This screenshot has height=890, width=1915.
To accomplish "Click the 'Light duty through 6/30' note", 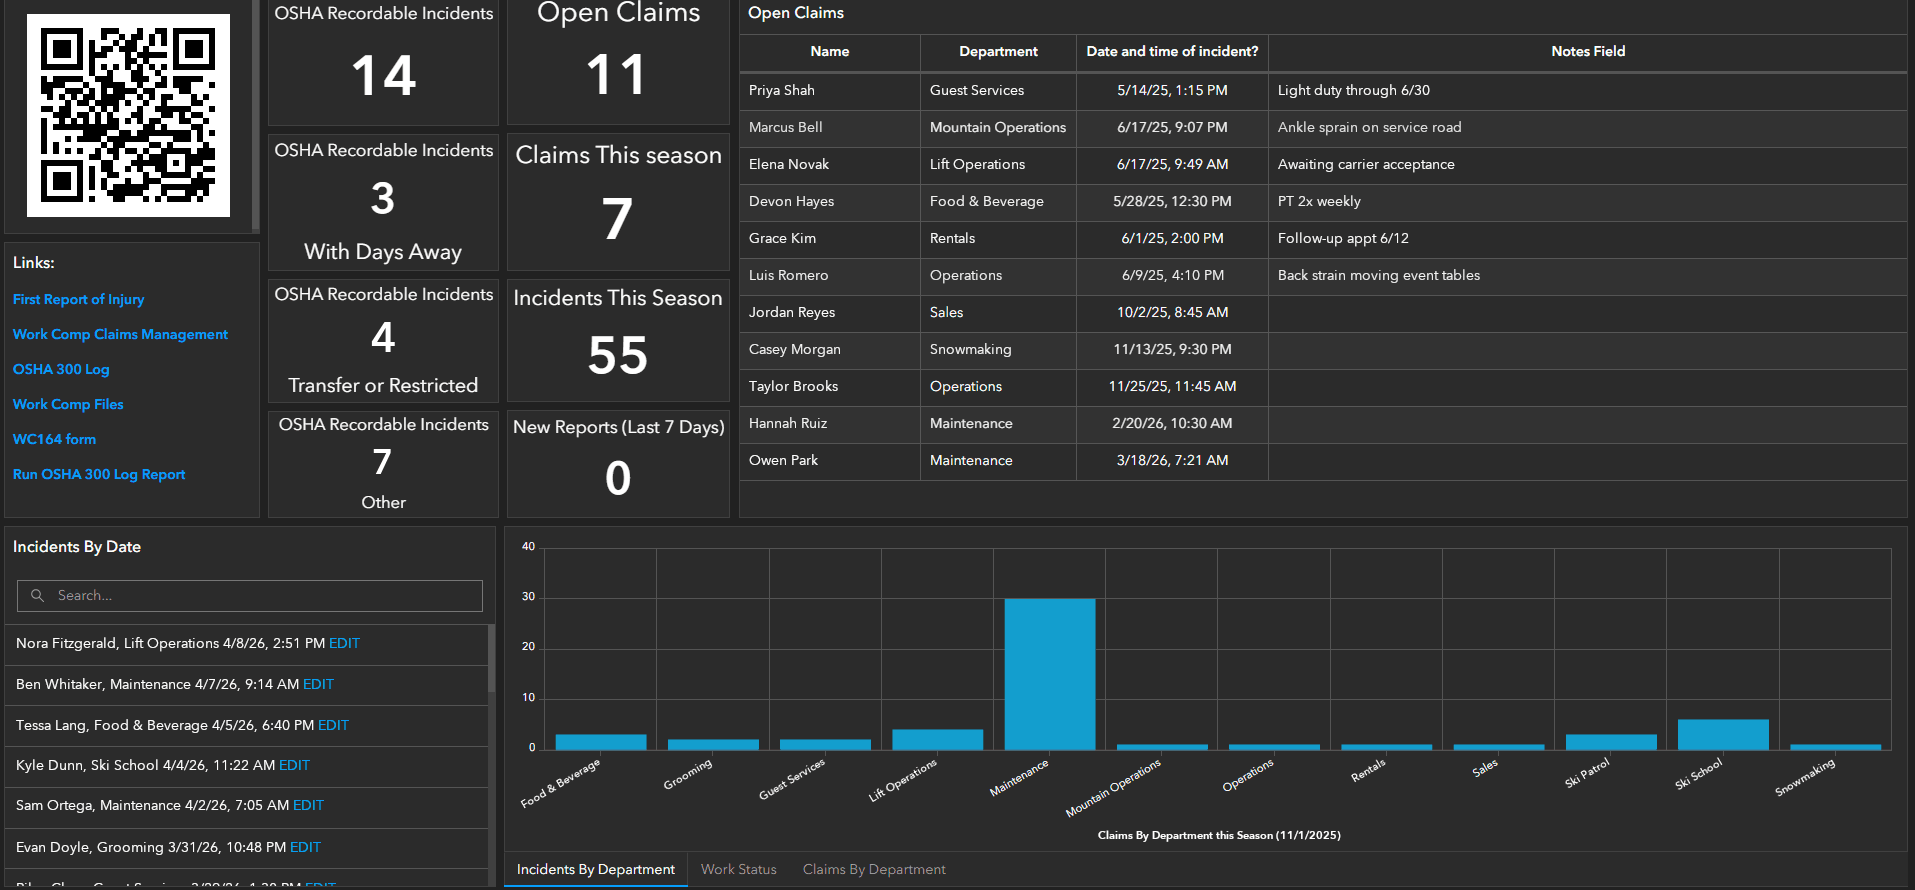I will [x=1354, y=90].
